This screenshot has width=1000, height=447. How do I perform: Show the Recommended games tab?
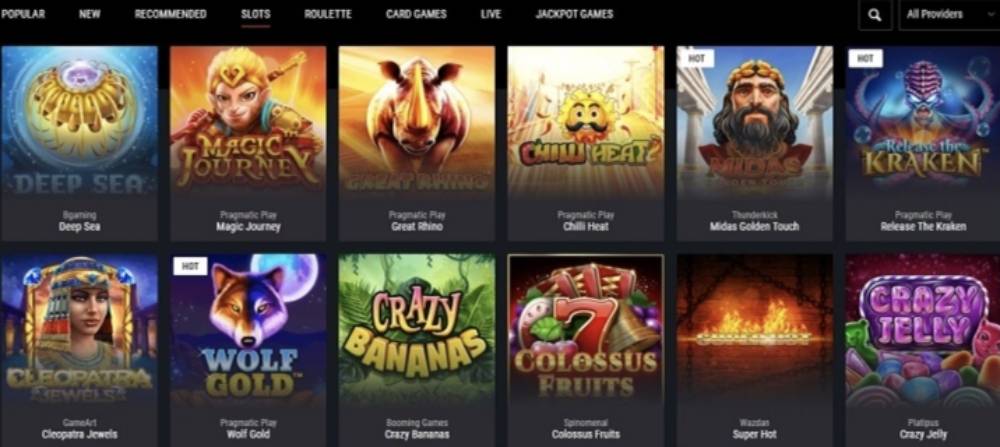[170, 14]
